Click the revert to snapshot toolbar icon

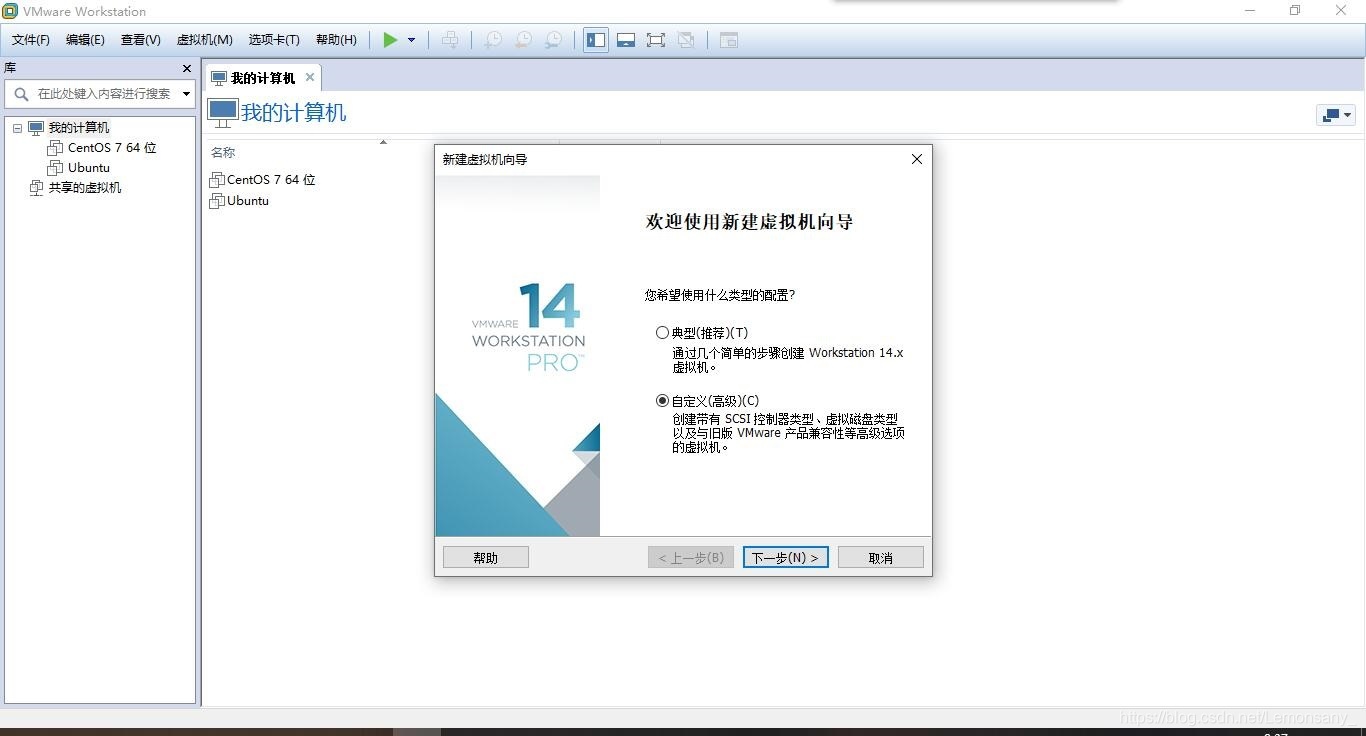point(523,40)
